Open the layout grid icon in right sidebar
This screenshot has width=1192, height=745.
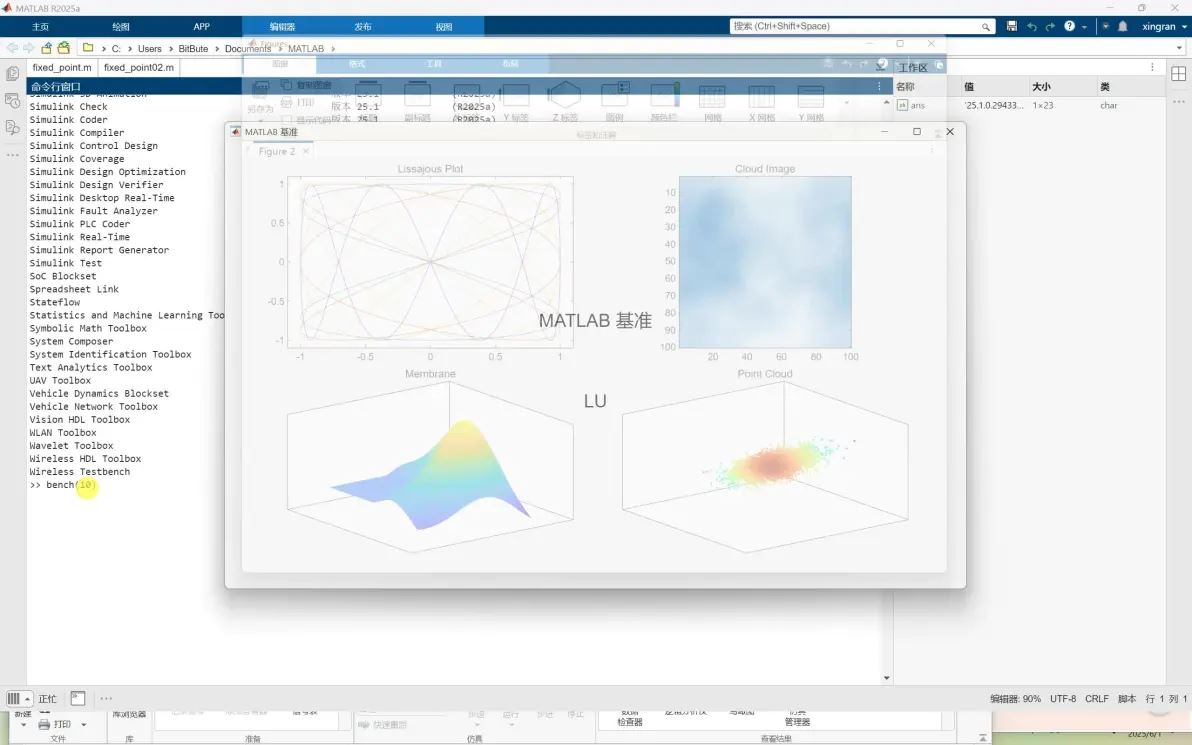pos(1178,74)
